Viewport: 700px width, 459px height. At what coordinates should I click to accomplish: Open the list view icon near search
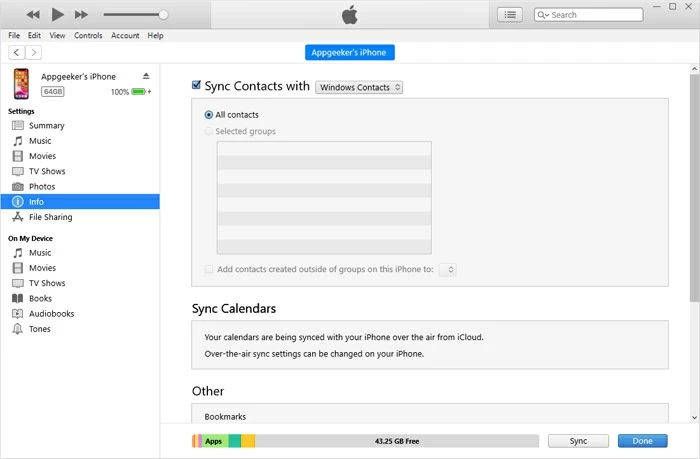tap(511, 15)
